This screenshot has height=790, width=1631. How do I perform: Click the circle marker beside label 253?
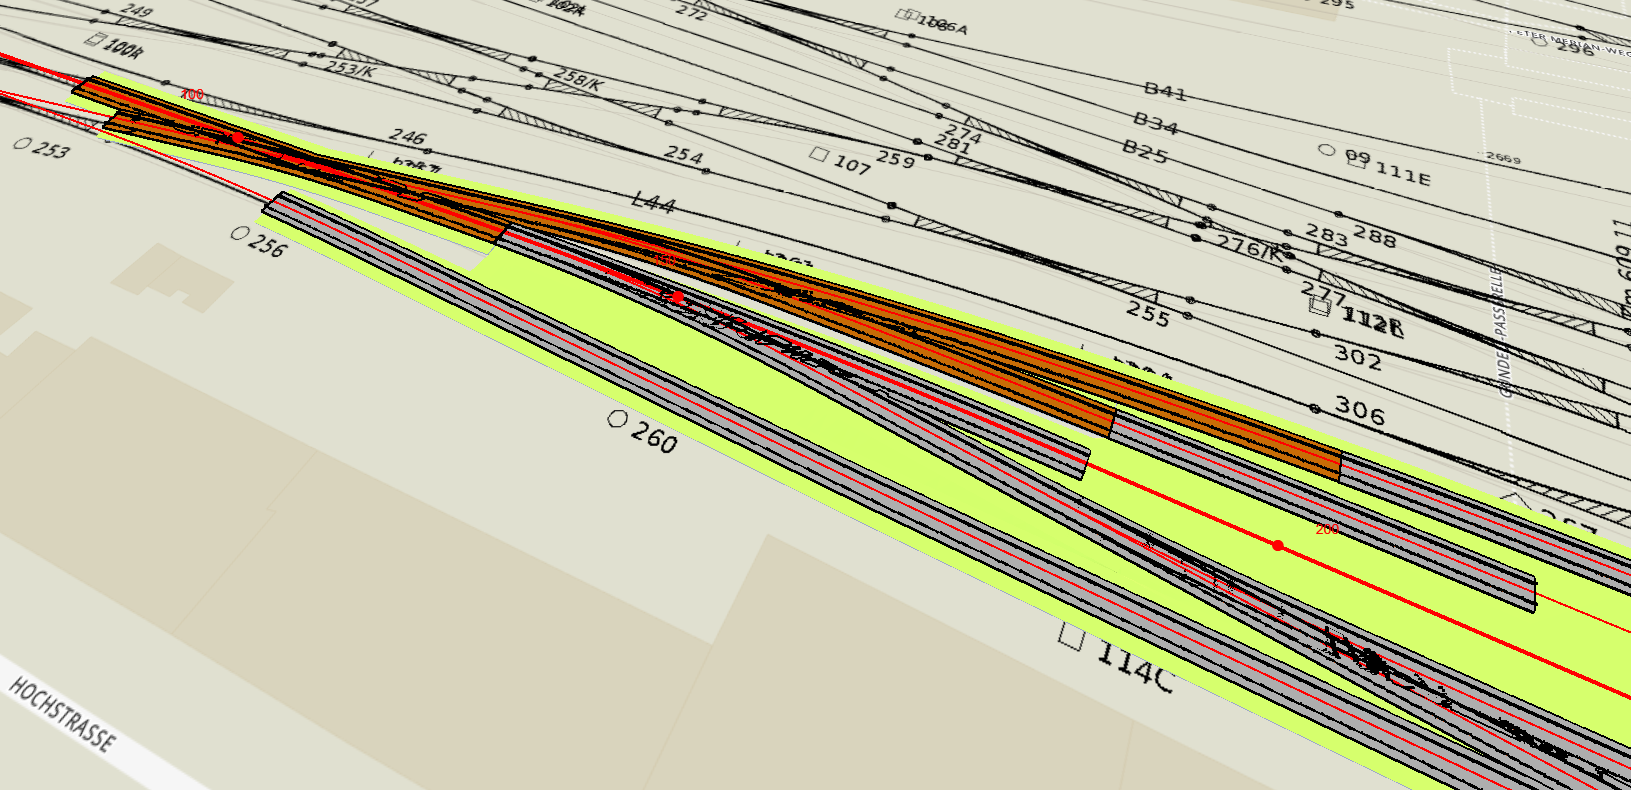pos(22,144)
